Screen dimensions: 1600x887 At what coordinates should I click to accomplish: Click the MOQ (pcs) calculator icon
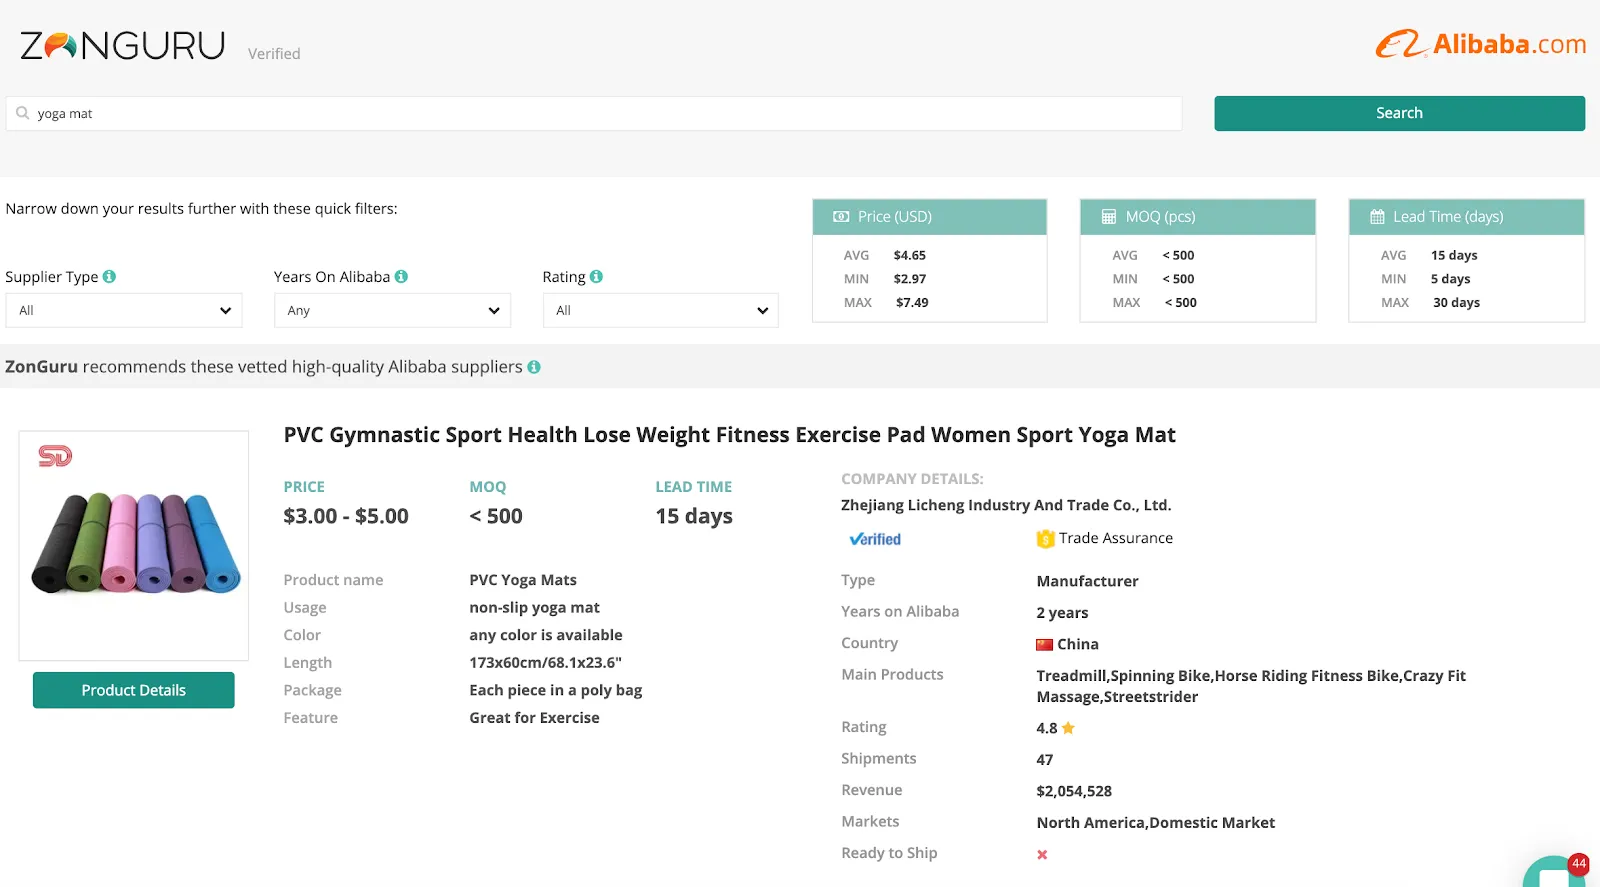1109,217
